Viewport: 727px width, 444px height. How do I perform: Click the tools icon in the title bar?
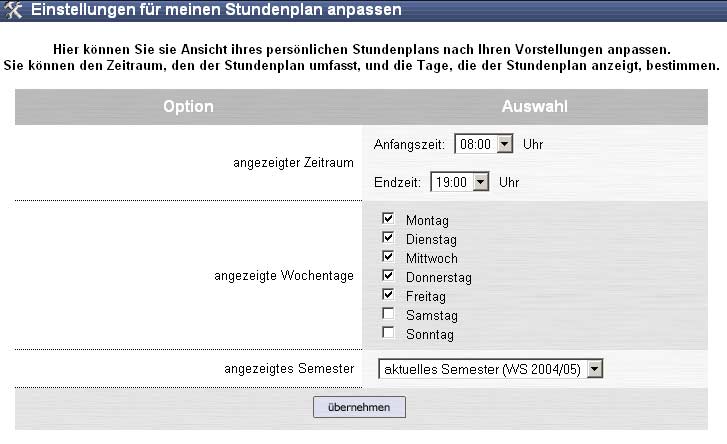14,12
